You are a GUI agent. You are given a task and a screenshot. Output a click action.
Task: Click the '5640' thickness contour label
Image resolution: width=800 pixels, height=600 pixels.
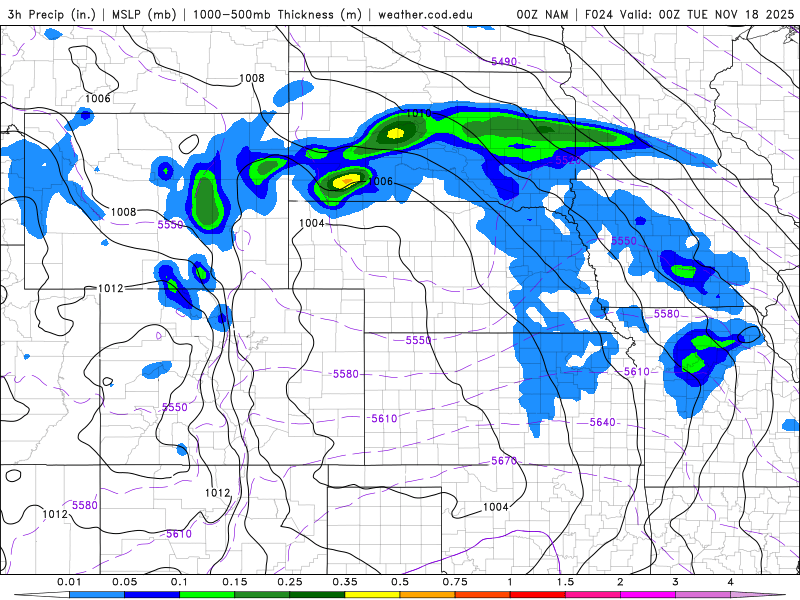coord(603,422)
